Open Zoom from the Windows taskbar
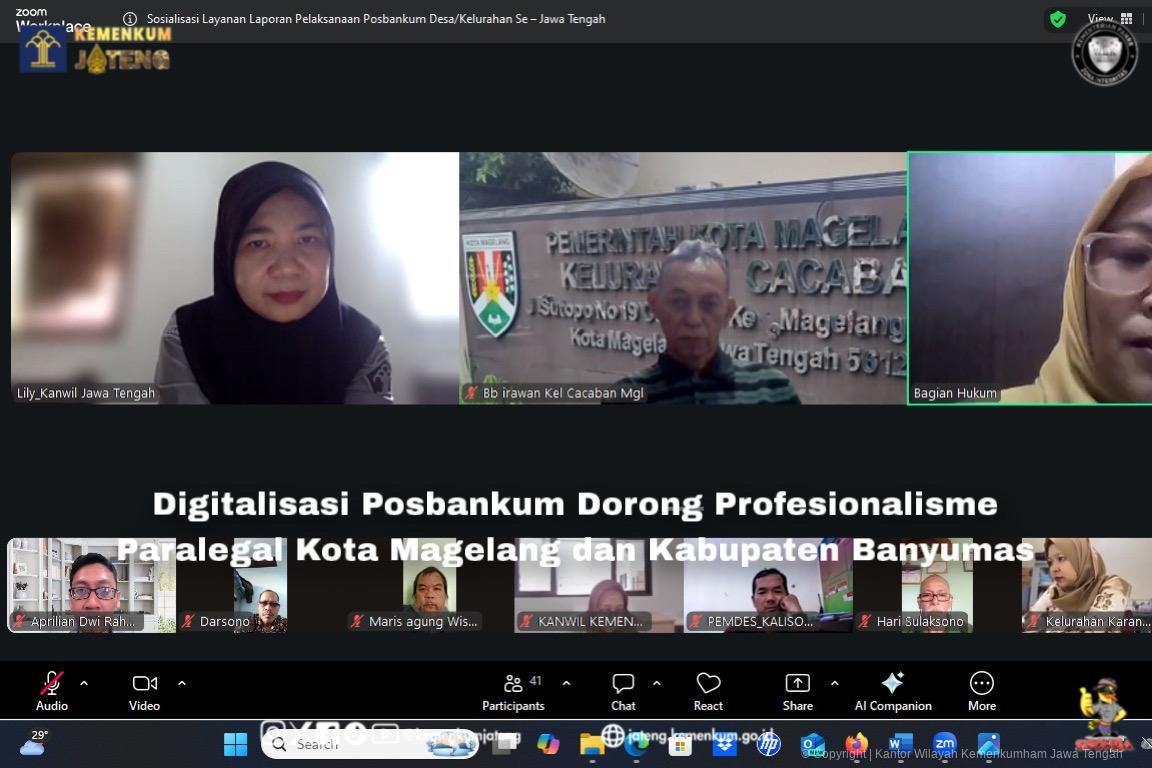The image size is (1152, 768). point(944,744)
